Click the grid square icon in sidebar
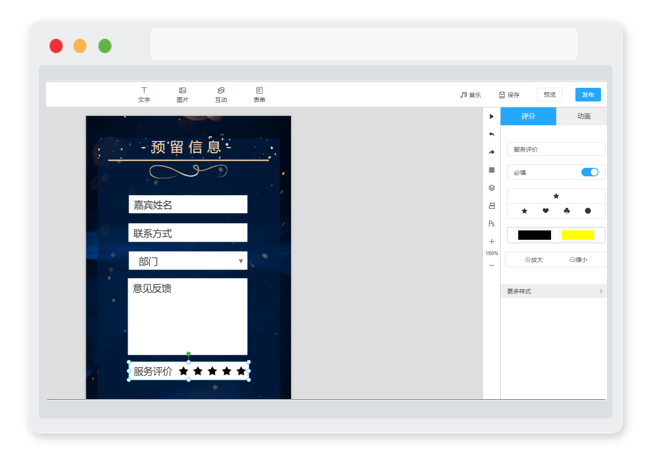Viewport: 660px width, 460px height. (x=491, y=170)
